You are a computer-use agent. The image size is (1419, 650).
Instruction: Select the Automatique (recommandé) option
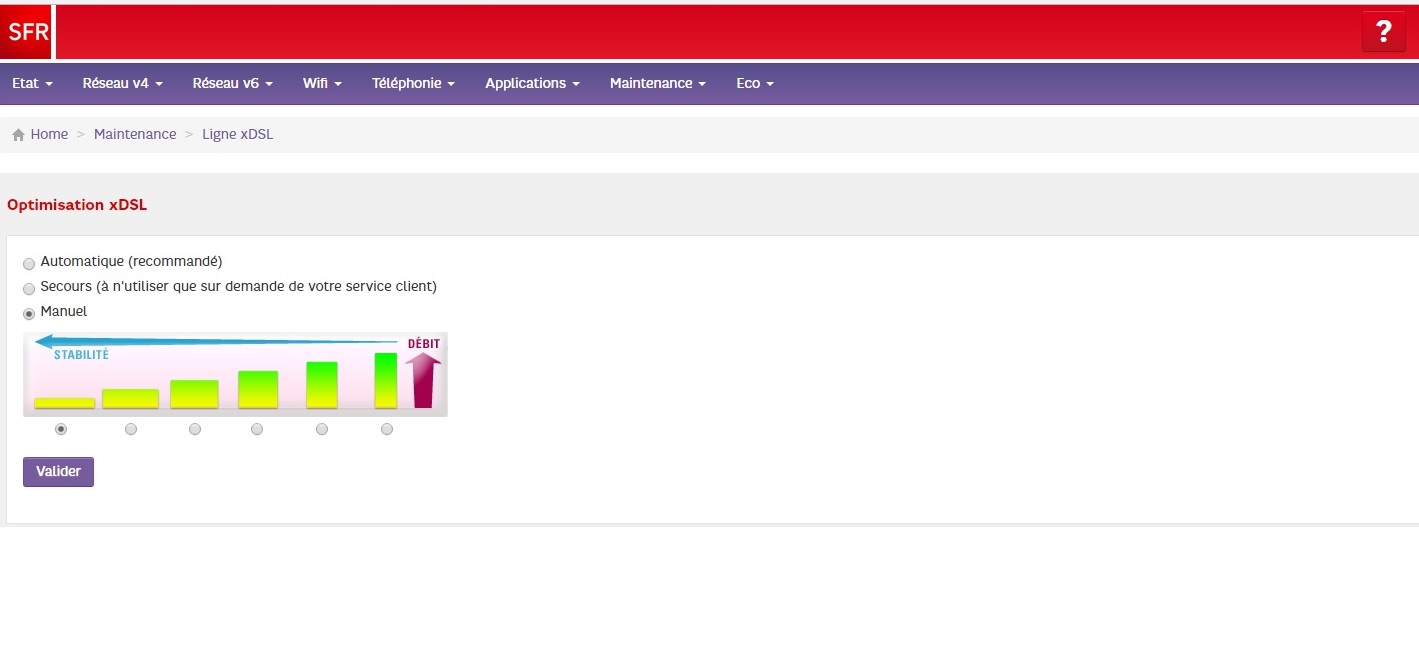point(29,263)
